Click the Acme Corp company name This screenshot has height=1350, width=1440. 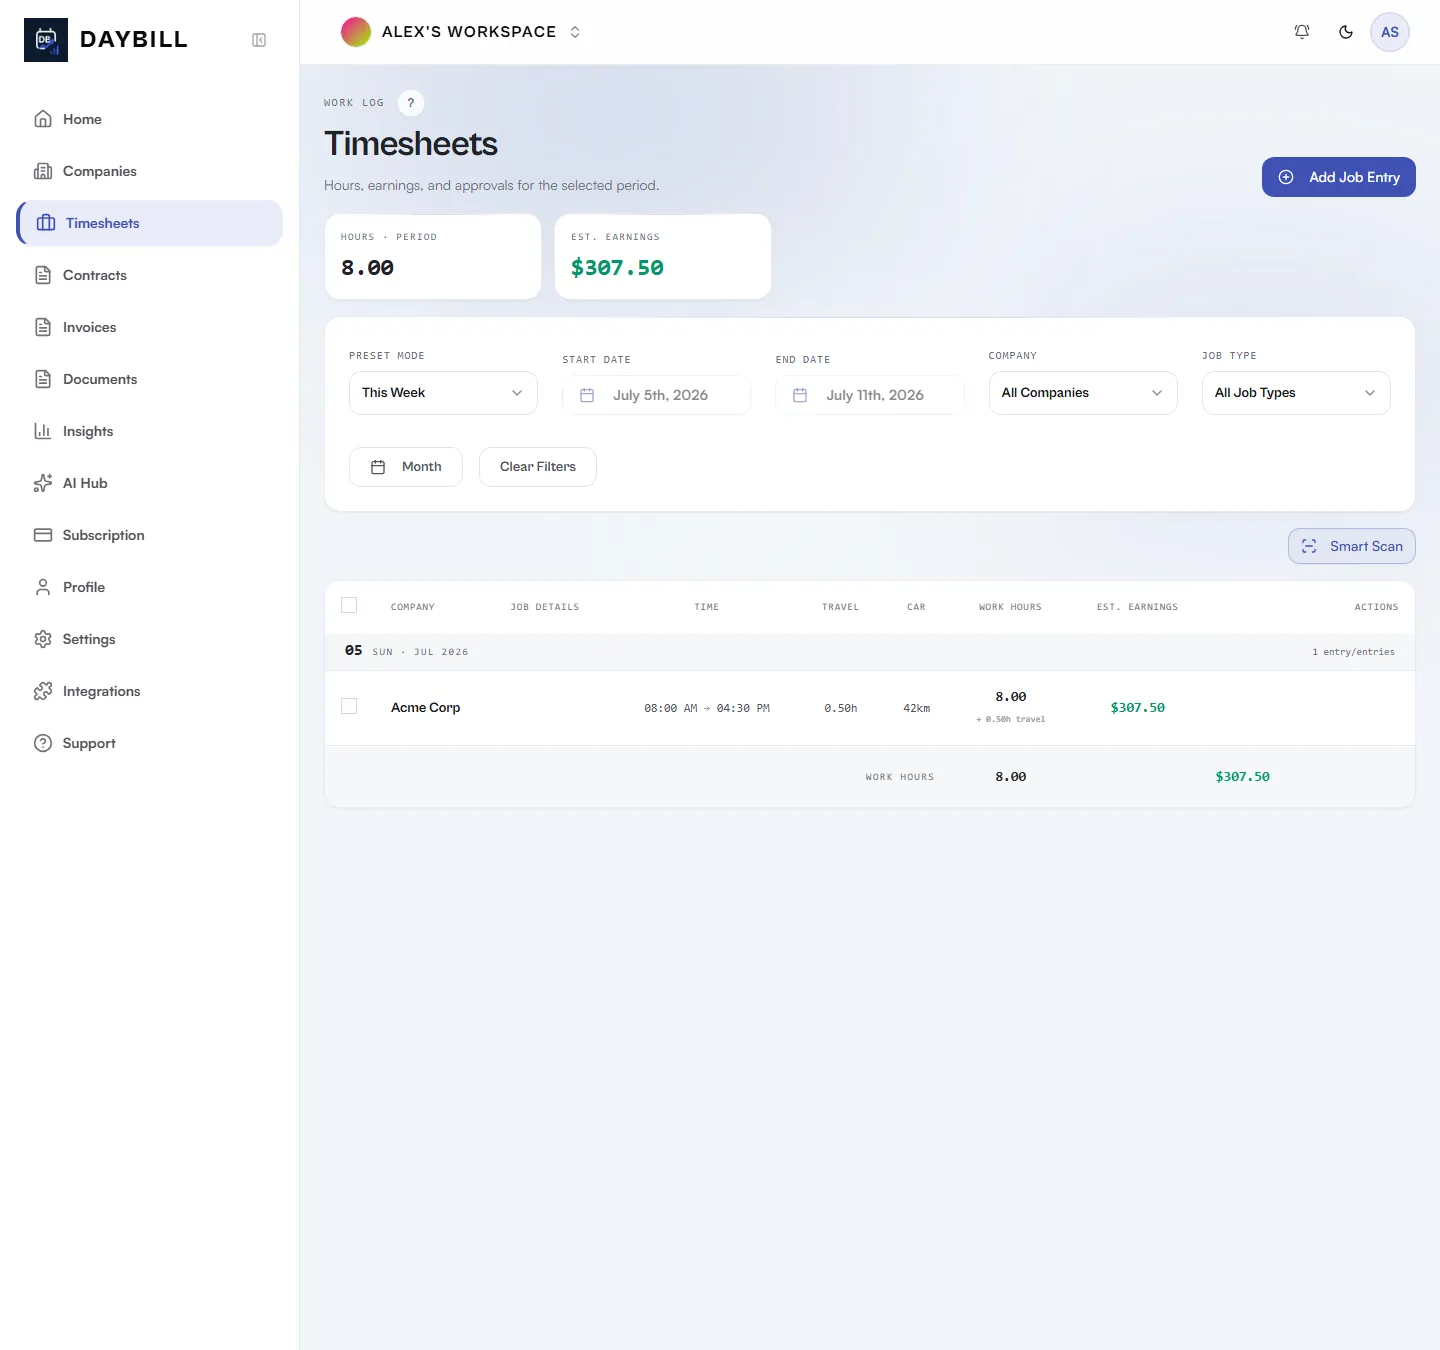(426, 708)
